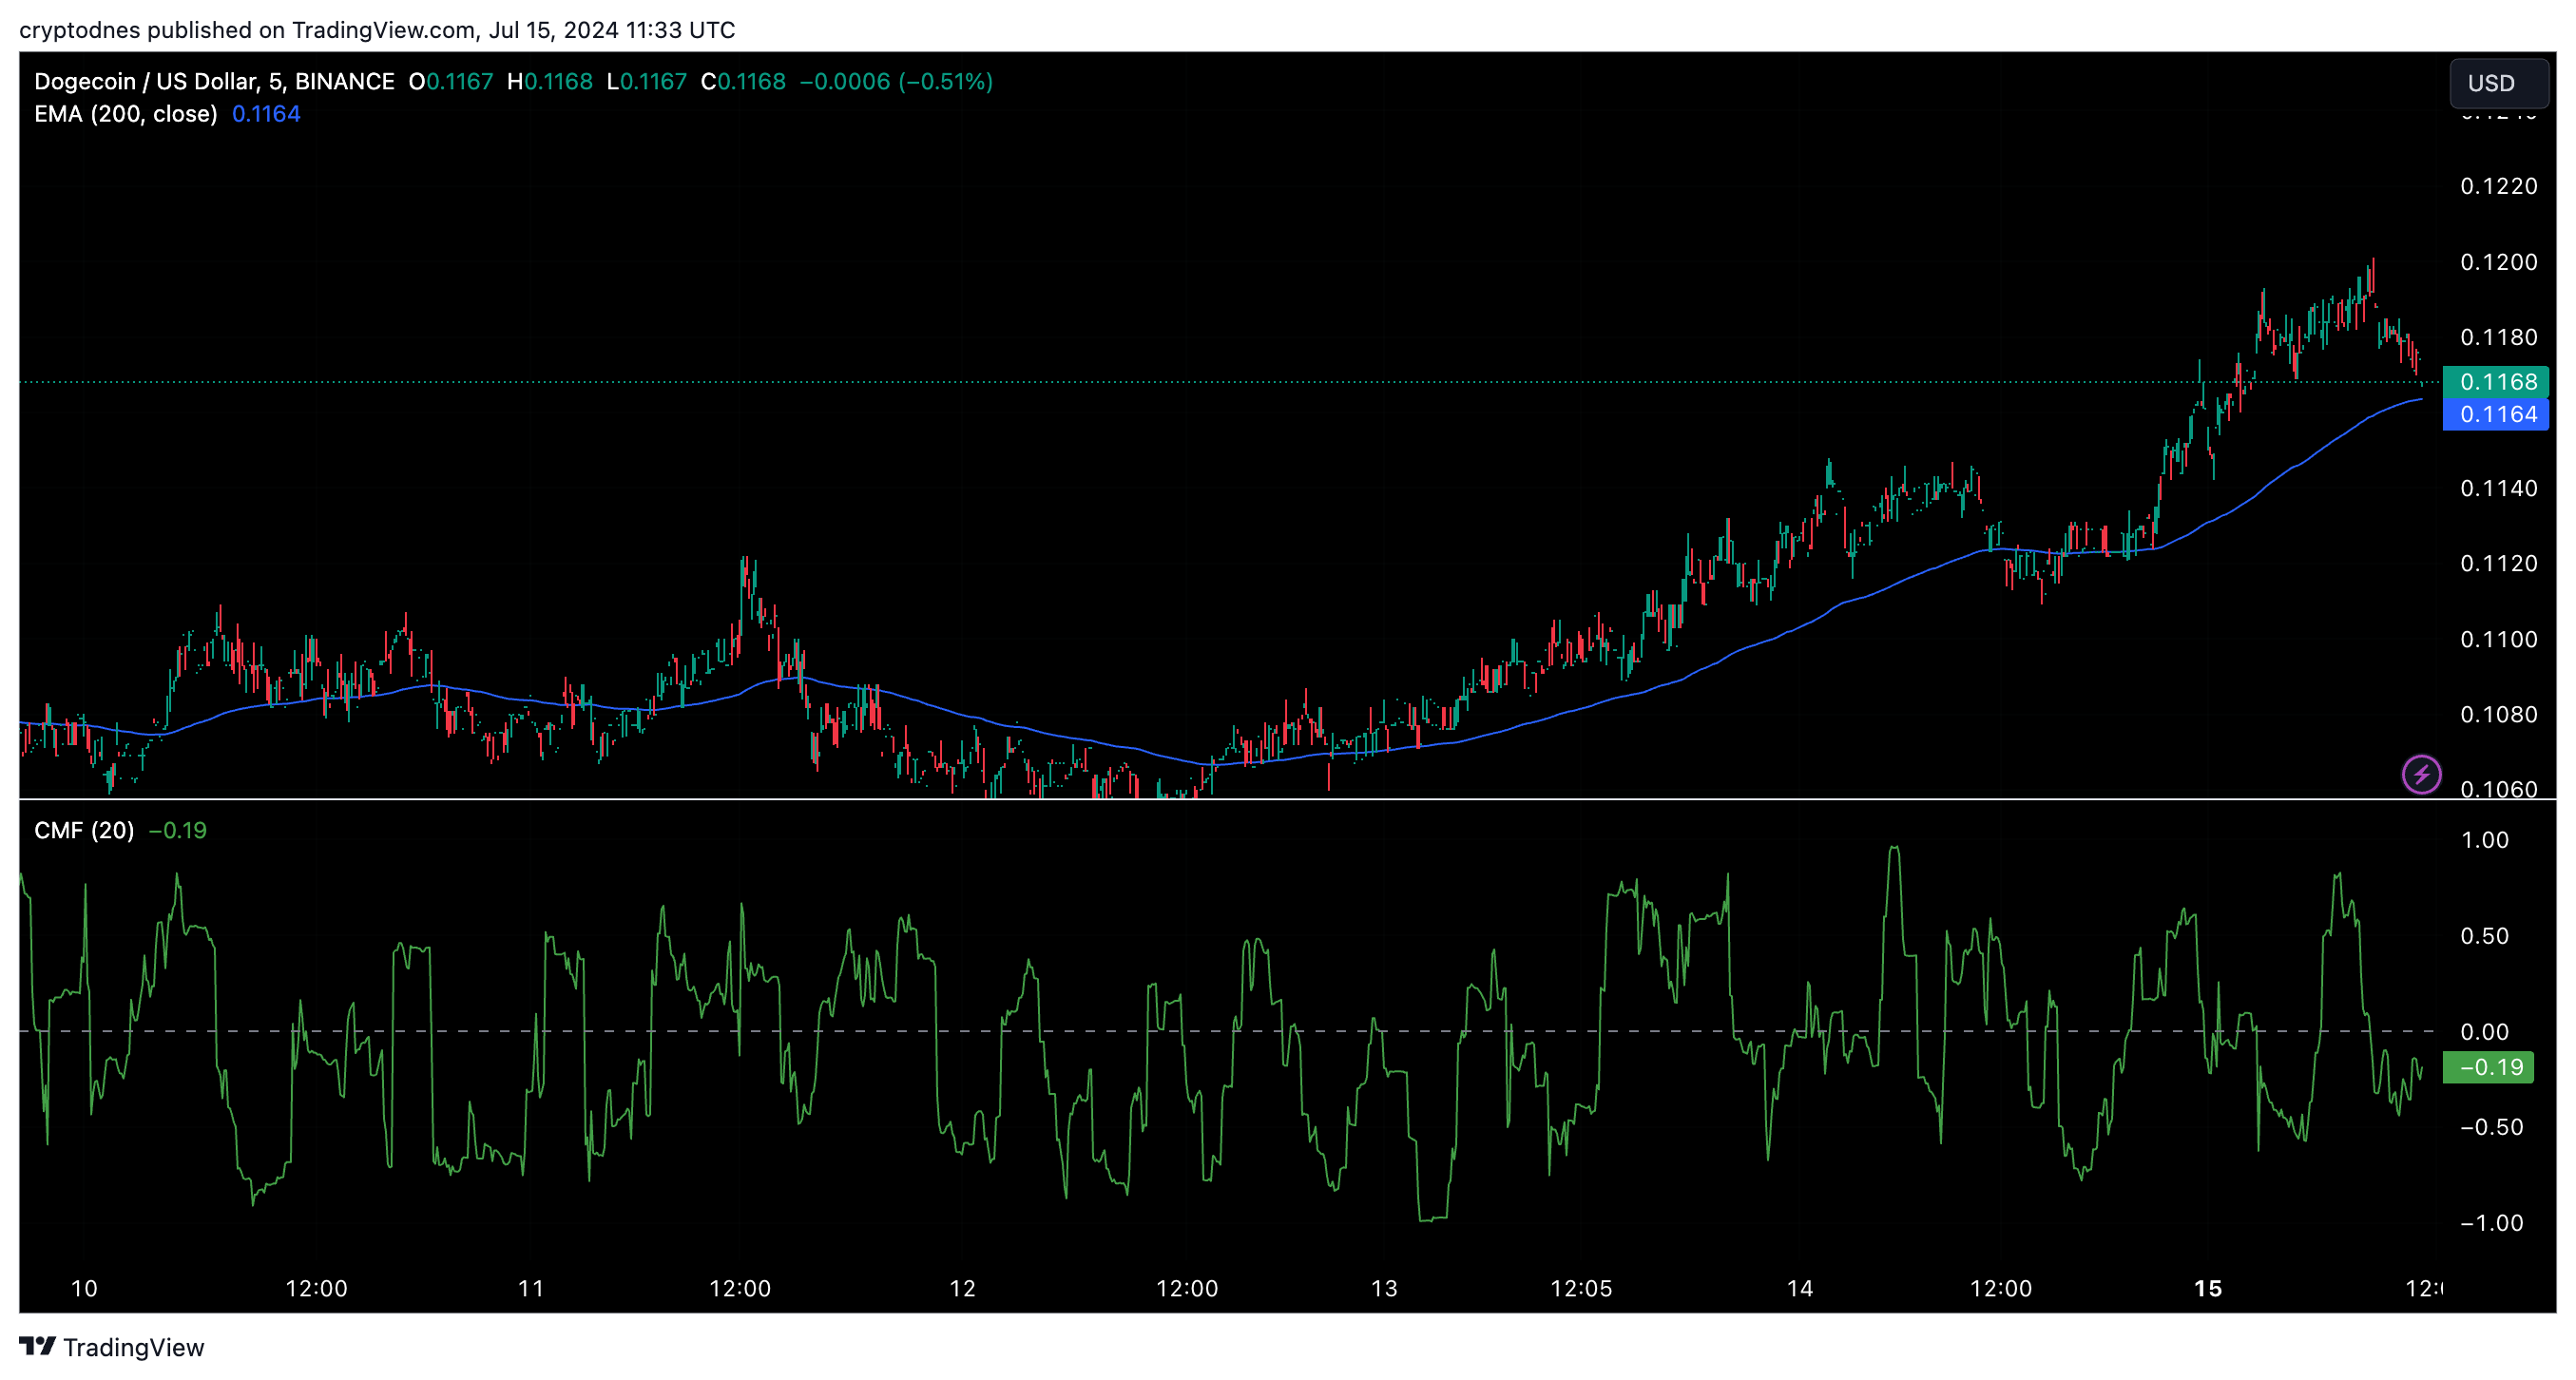Open the USD currency selector
Image resolution: width=2576 pixels, height=1380 pixels.
tap(2498, 83)
